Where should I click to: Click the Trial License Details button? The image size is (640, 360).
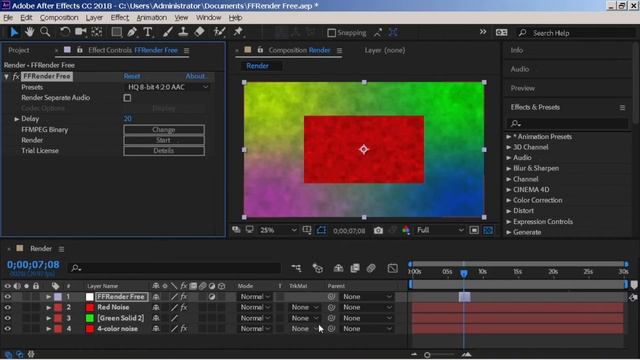point(164,151)
